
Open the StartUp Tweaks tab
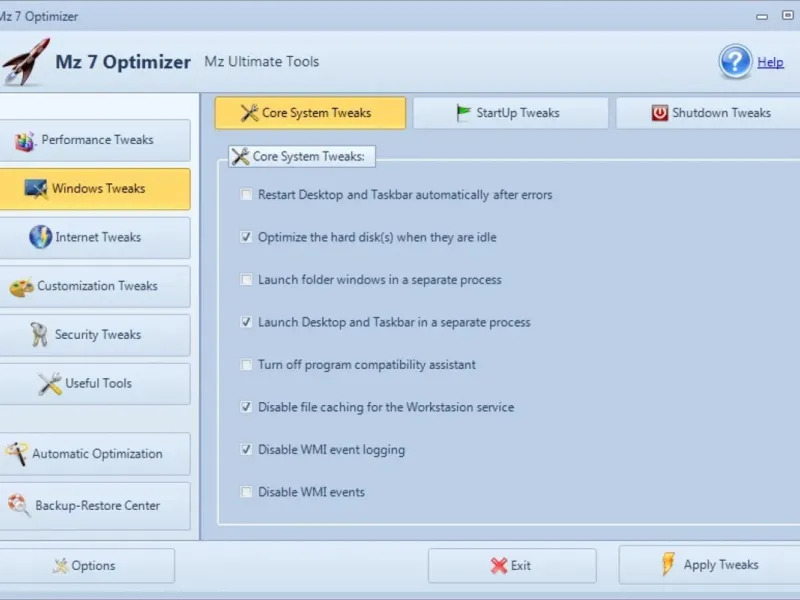[x=510, y=113]
